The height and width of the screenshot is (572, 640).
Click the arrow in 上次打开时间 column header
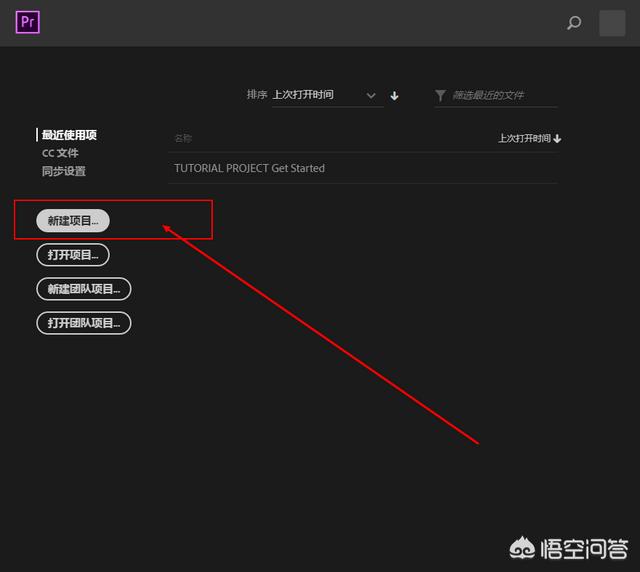[557, 139]
